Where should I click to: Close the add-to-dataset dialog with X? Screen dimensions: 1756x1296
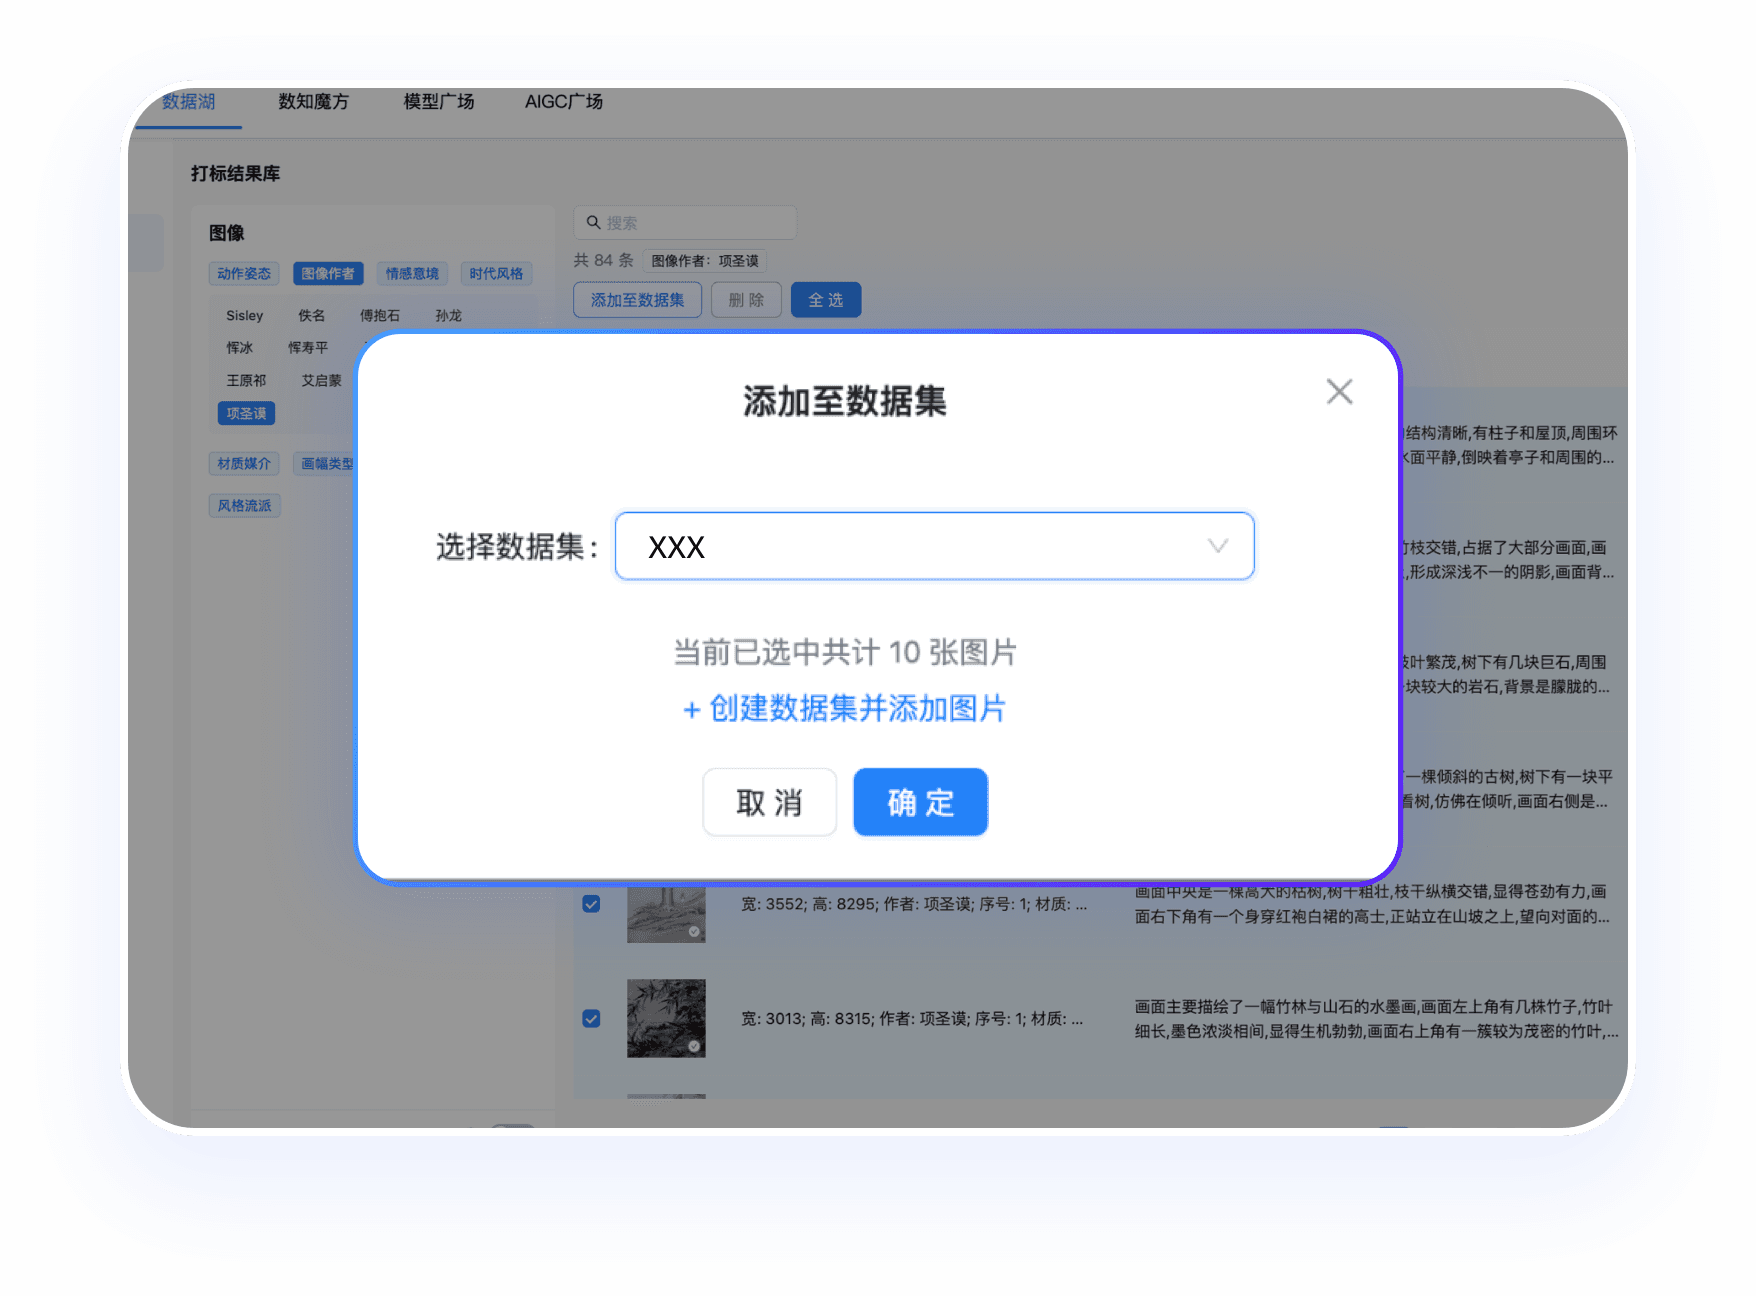click(1339, 392)
